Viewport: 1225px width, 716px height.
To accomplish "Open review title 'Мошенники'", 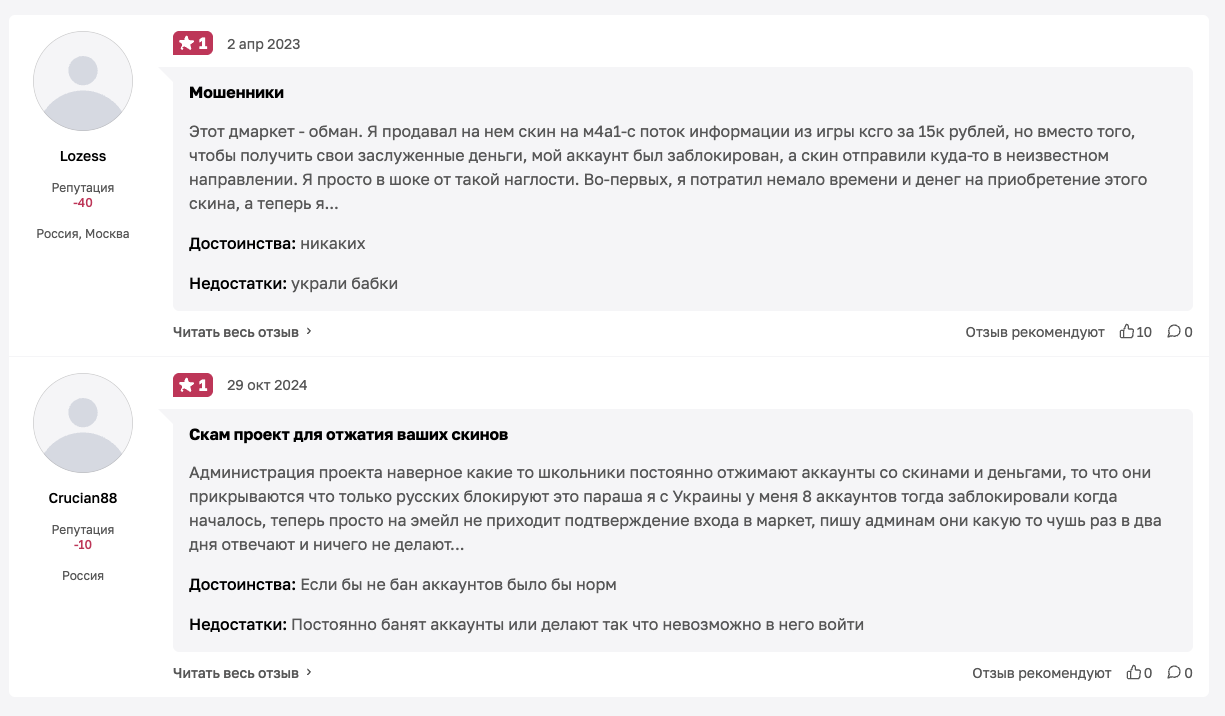I will coord(236,93).
